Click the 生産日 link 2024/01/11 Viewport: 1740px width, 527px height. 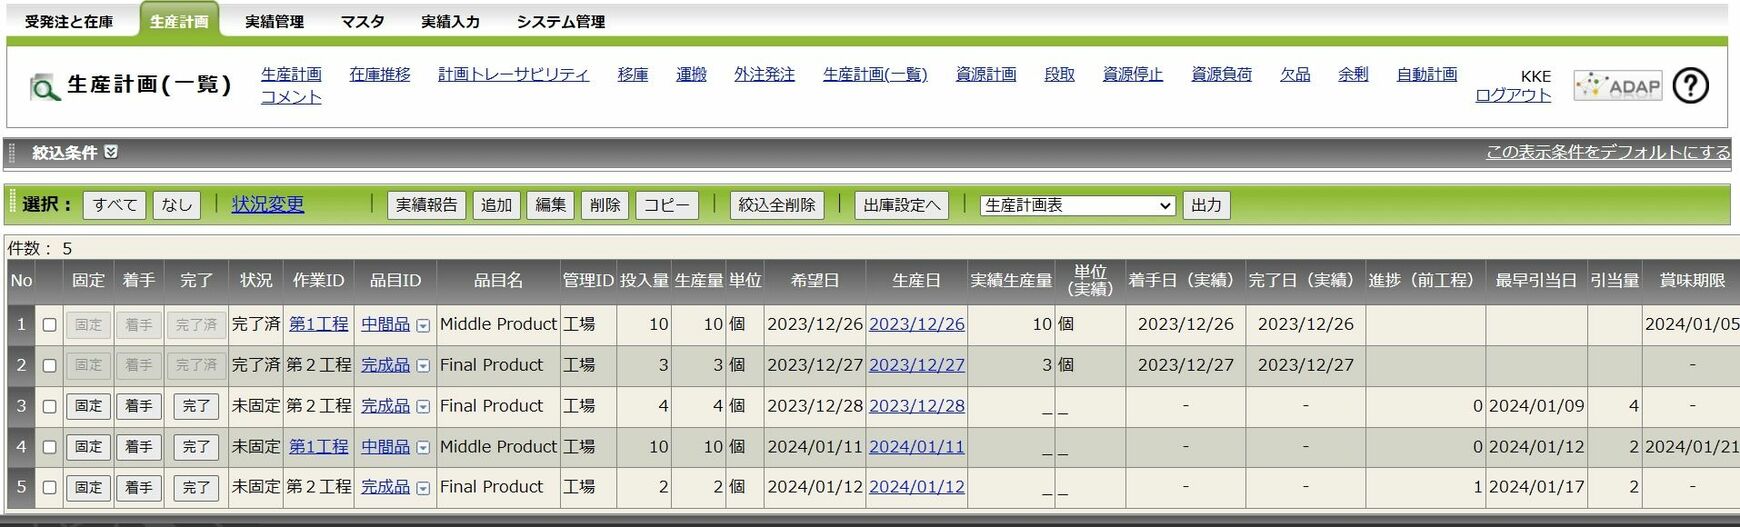coord(916,447)
